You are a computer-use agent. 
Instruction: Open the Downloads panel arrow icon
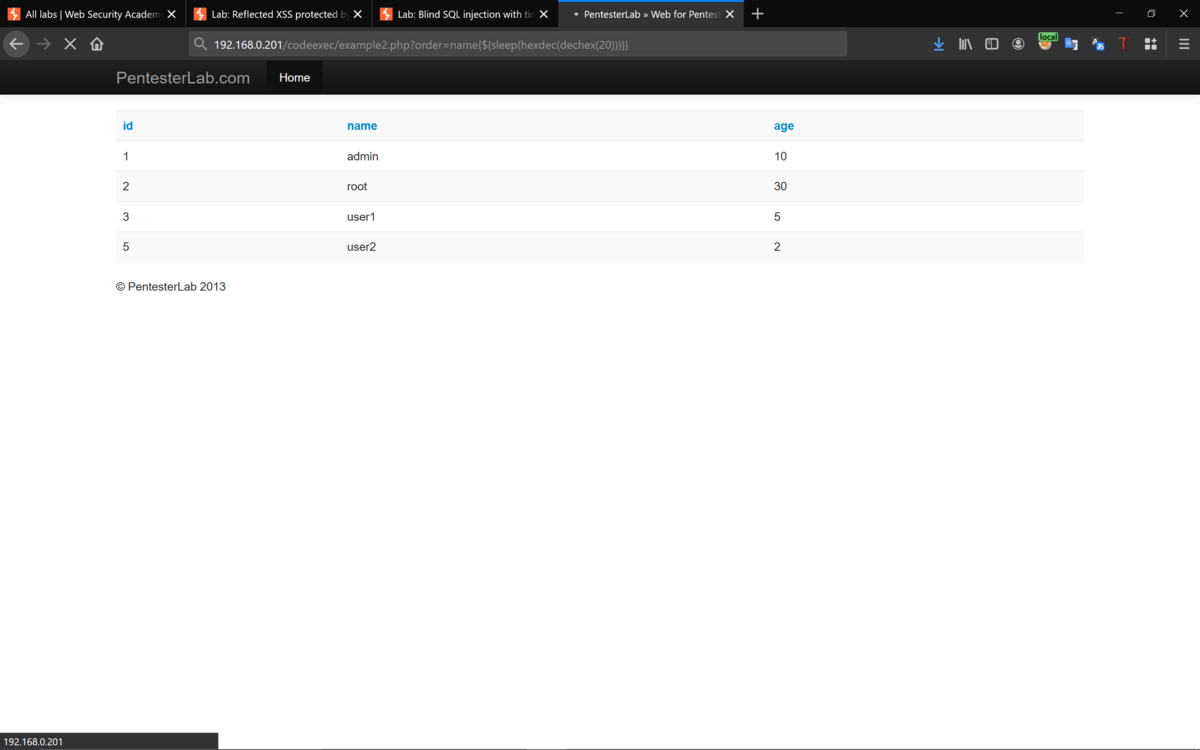939,44
